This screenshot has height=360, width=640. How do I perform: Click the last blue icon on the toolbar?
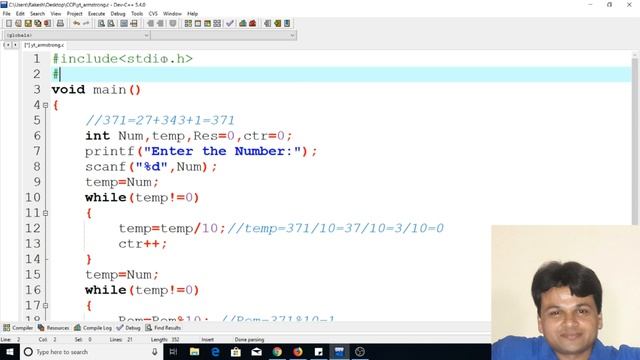[x=287, y=24]
